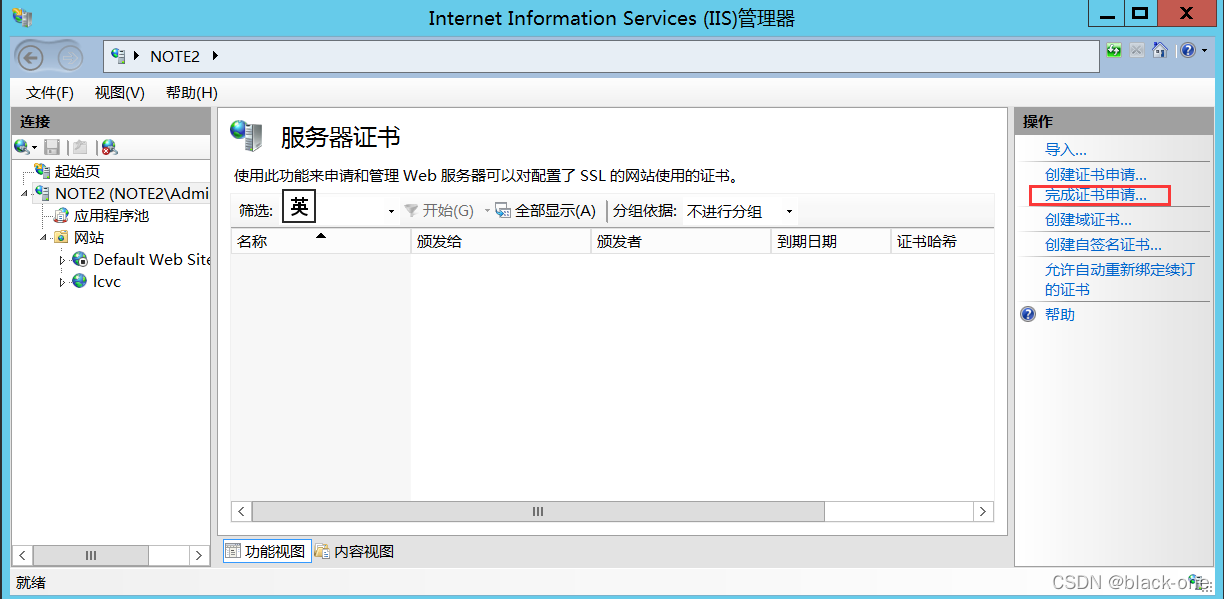This screenshot has height=599, width=1224.
Task: Click connections pane scroll right arrow
Action: [198, 555]
